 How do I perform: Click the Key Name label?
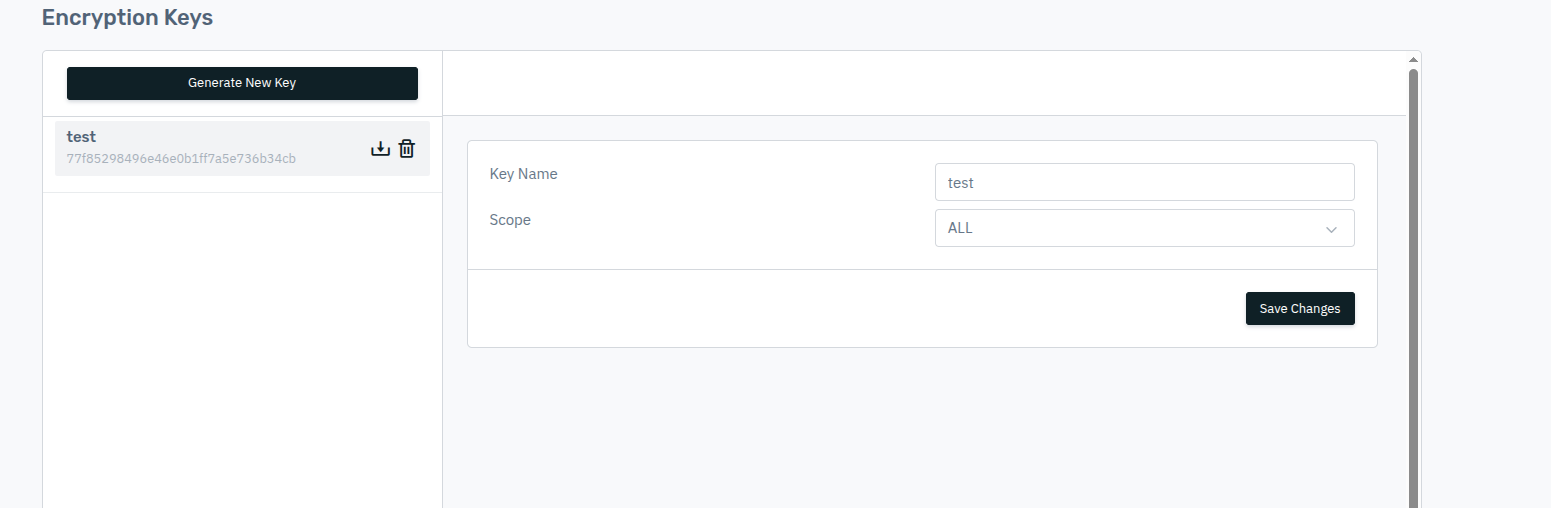point(523,174)
